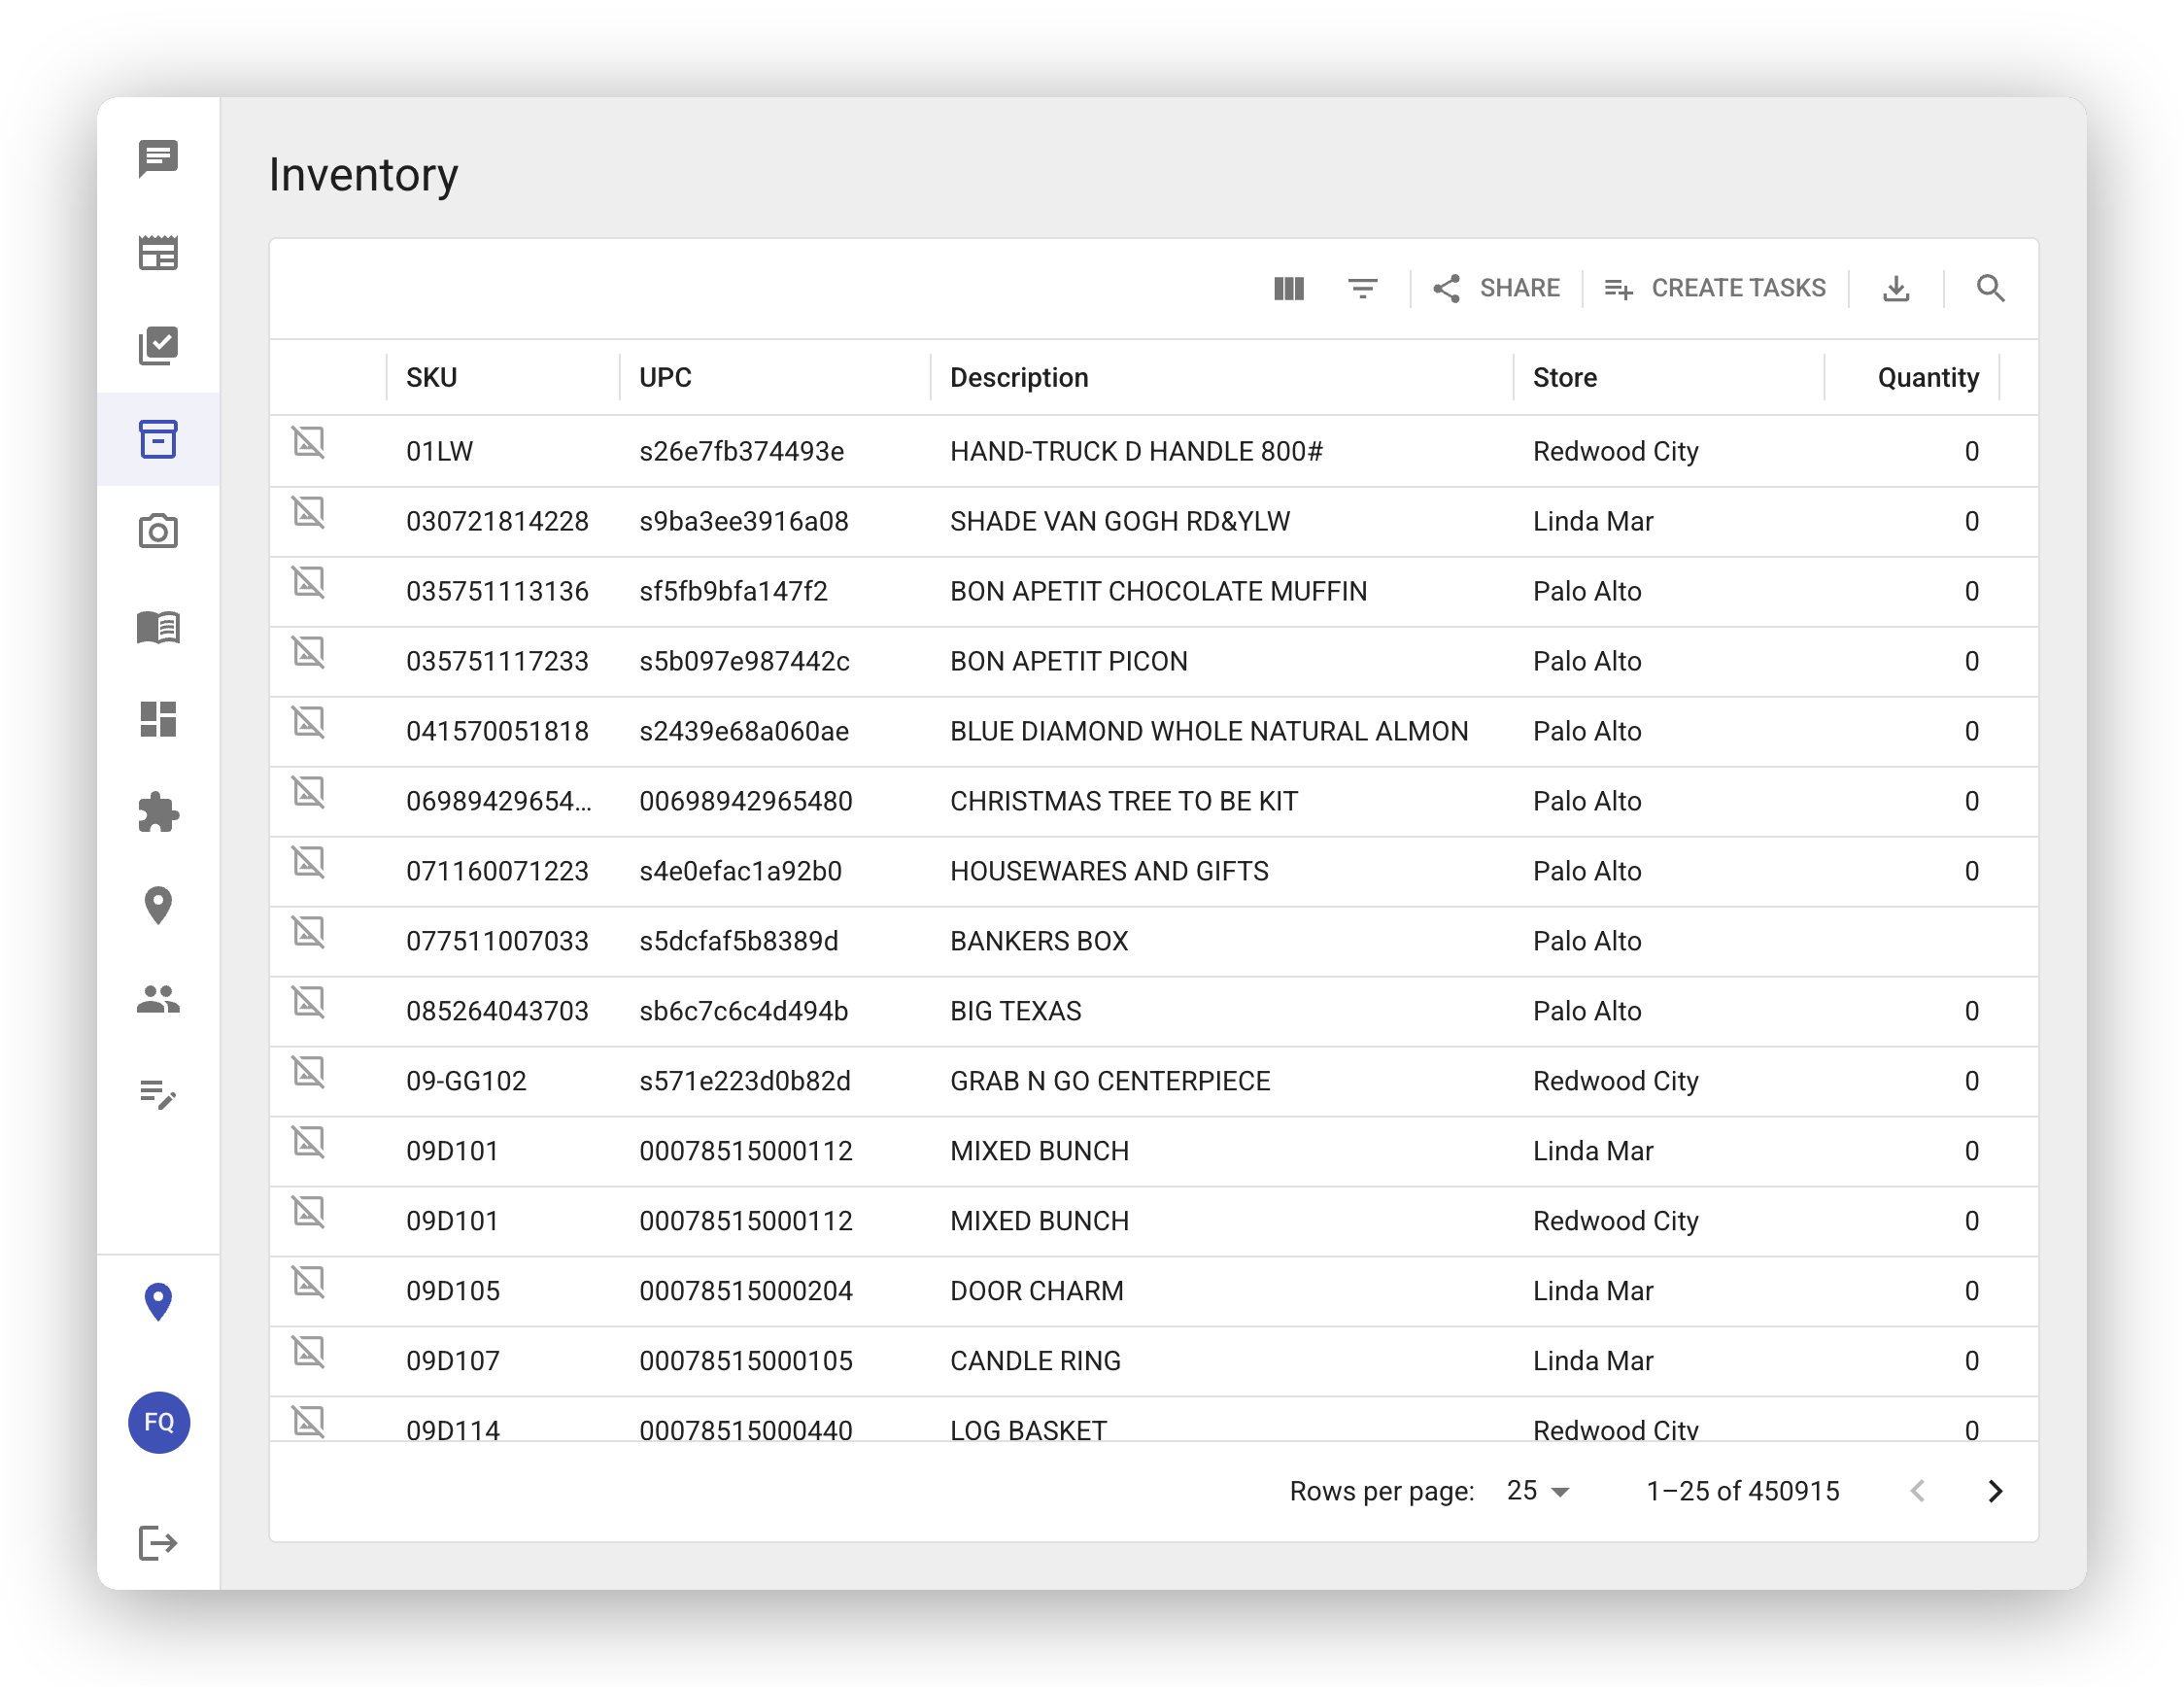Click the CREATE TASKS button
Image resolution: width=2184 pixels, height=1687 pixels.
point(1716,288)
